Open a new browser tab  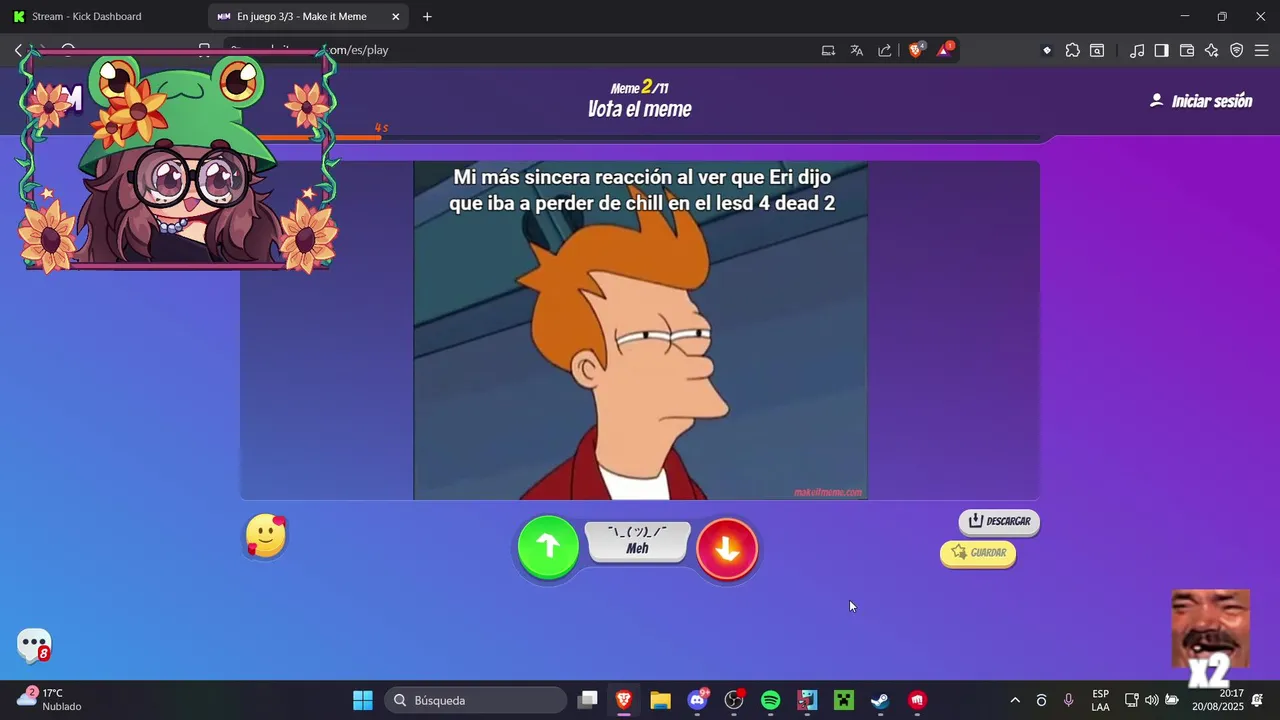click(427, 16)
